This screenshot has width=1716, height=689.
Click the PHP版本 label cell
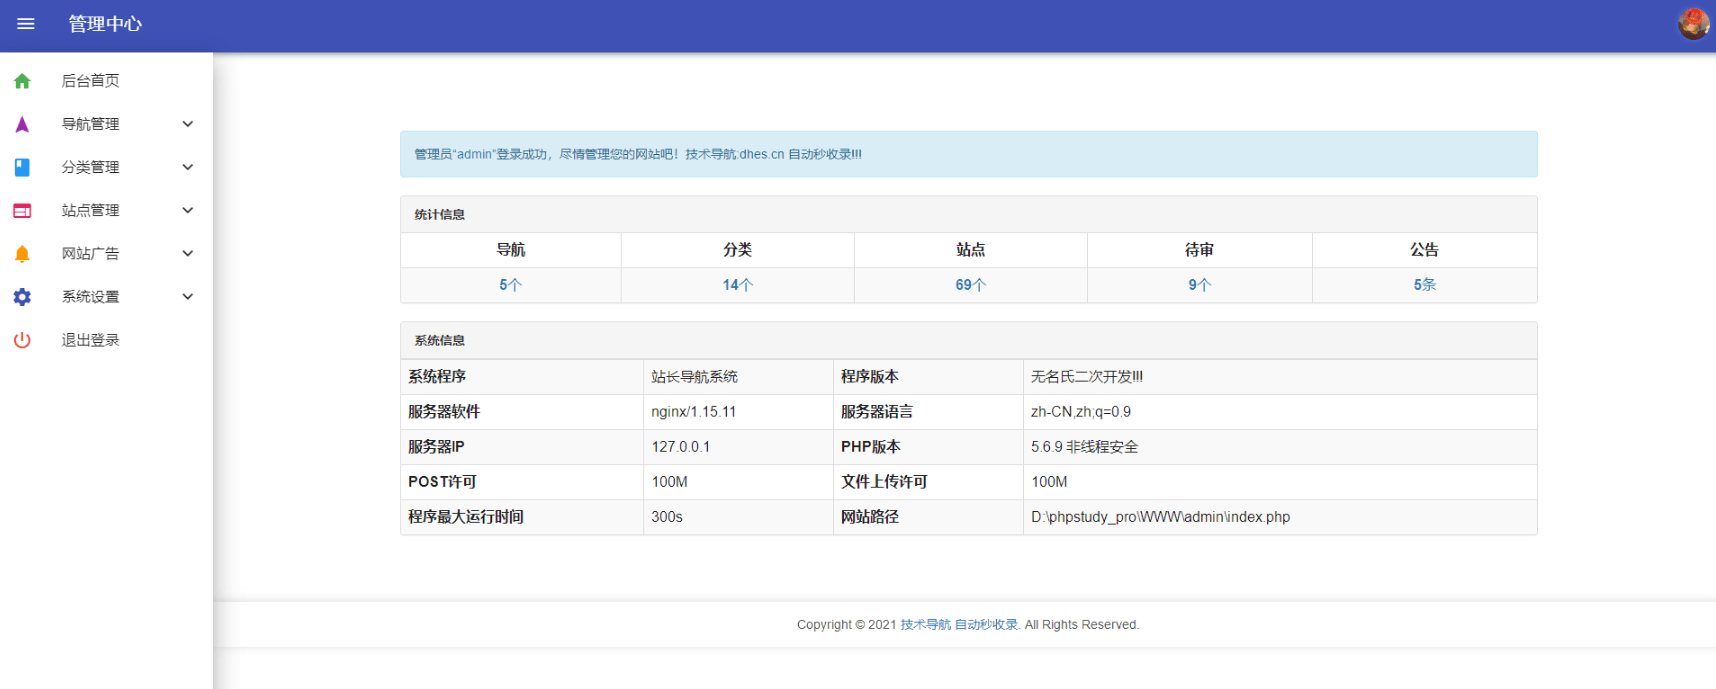[928, 447]
